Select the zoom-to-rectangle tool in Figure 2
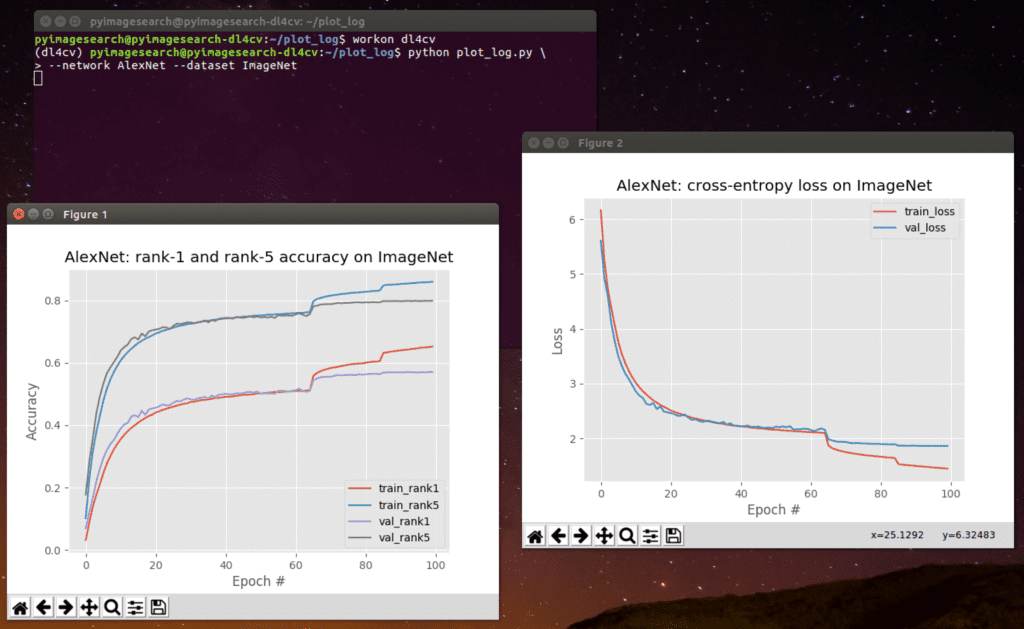Screen dimensions: 1024x629 (626, 535)
